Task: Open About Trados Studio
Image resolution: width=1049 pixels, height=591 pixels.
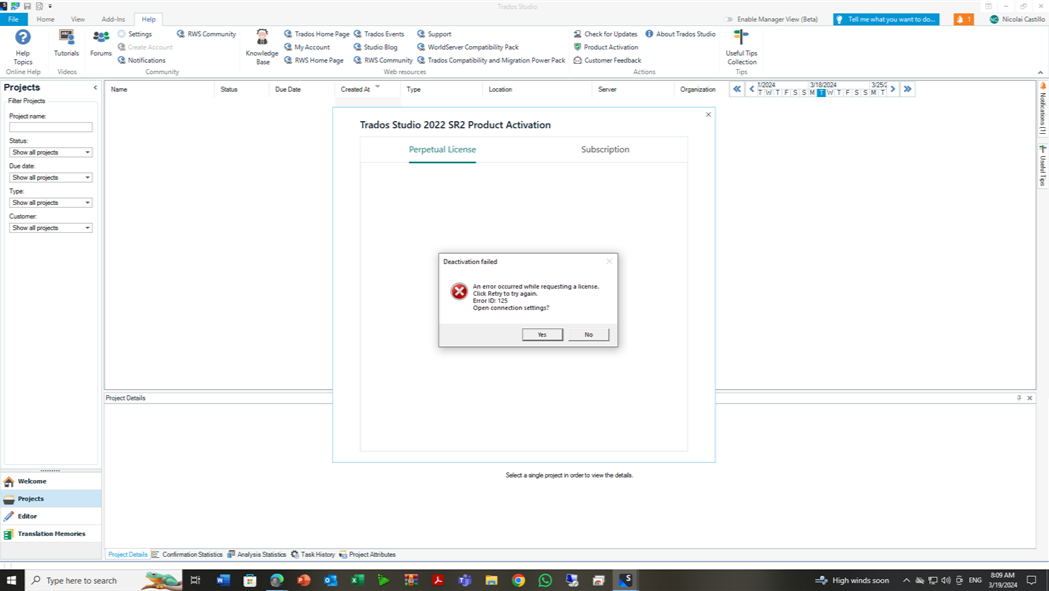Action: coord(680,34)
